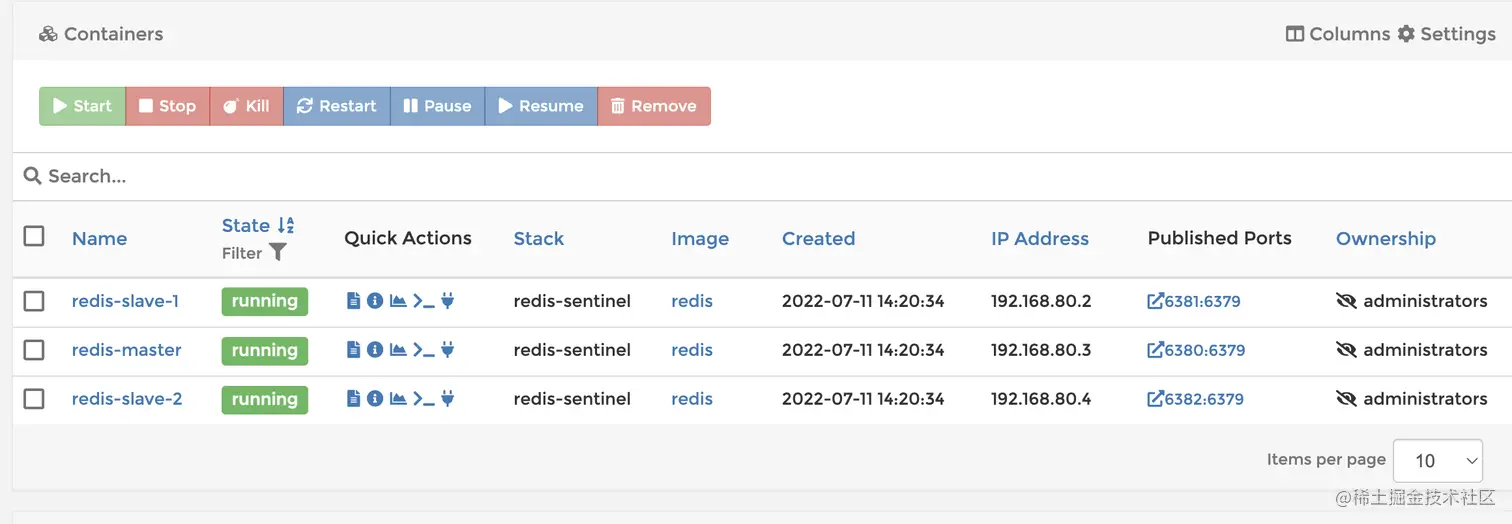Open logs icon for redis-slave-1

[353, 301]
